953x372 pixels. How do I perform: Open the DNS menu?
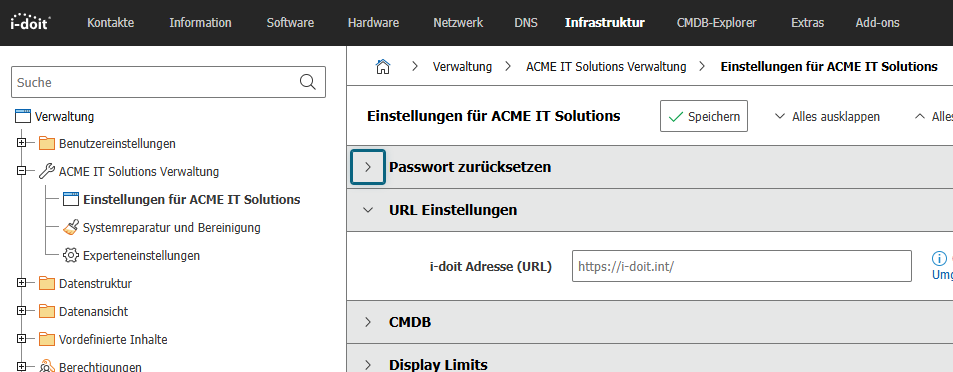point(526,23)
